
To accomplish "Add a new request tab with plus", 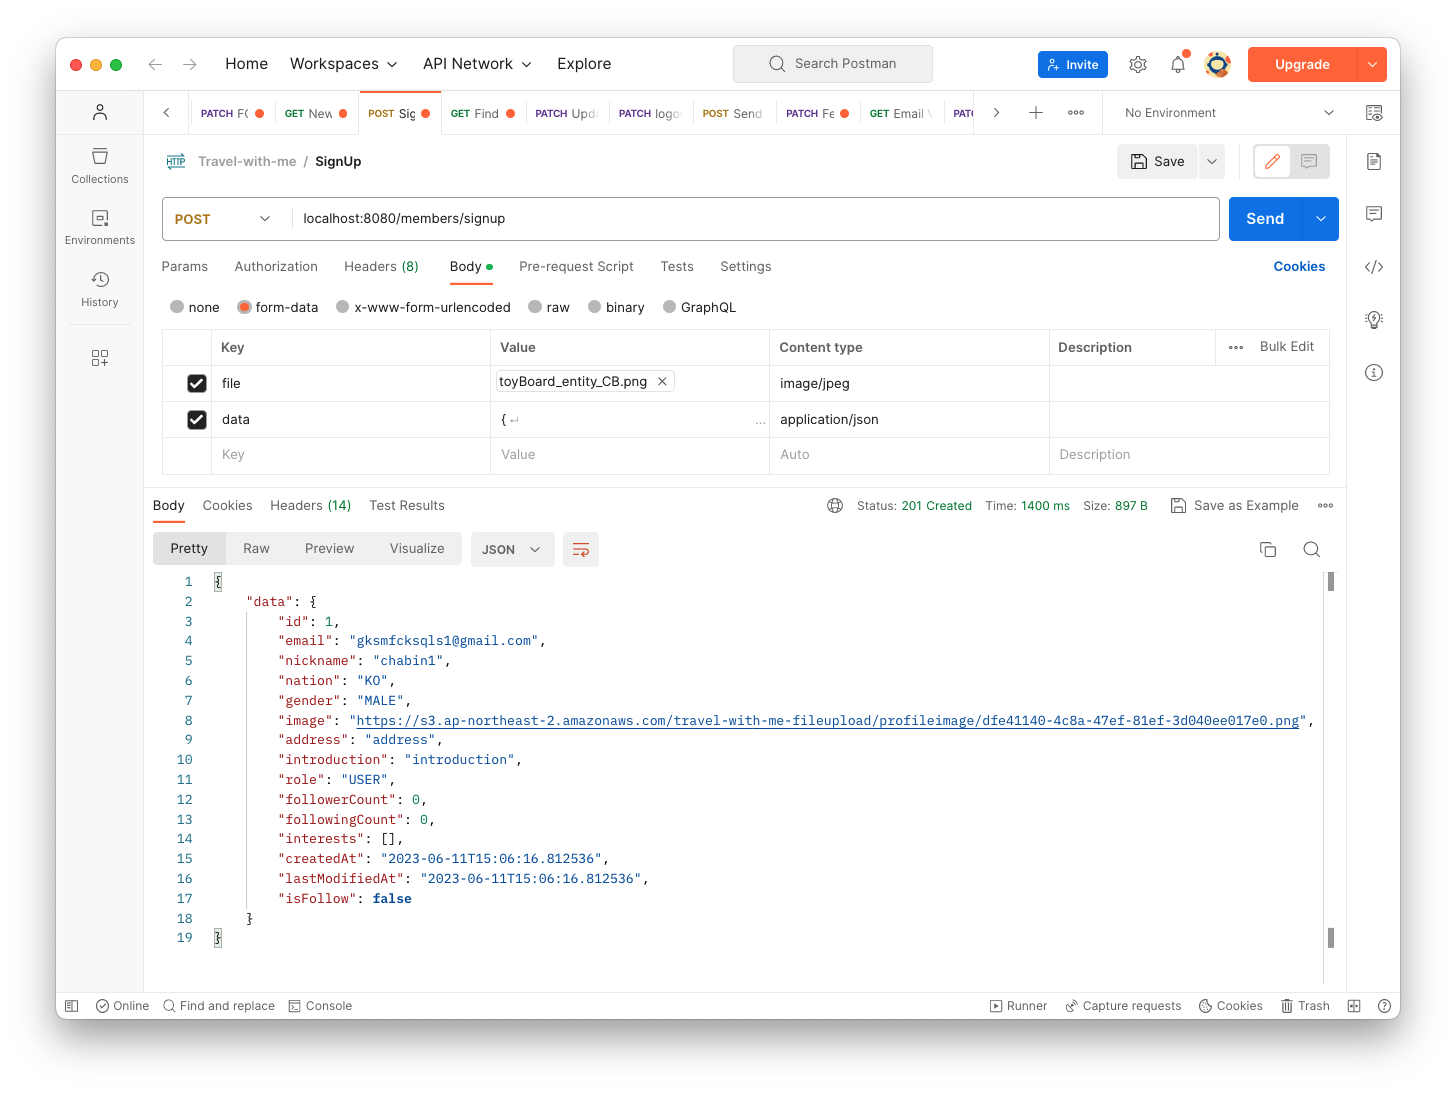I will pos(1036,113).
